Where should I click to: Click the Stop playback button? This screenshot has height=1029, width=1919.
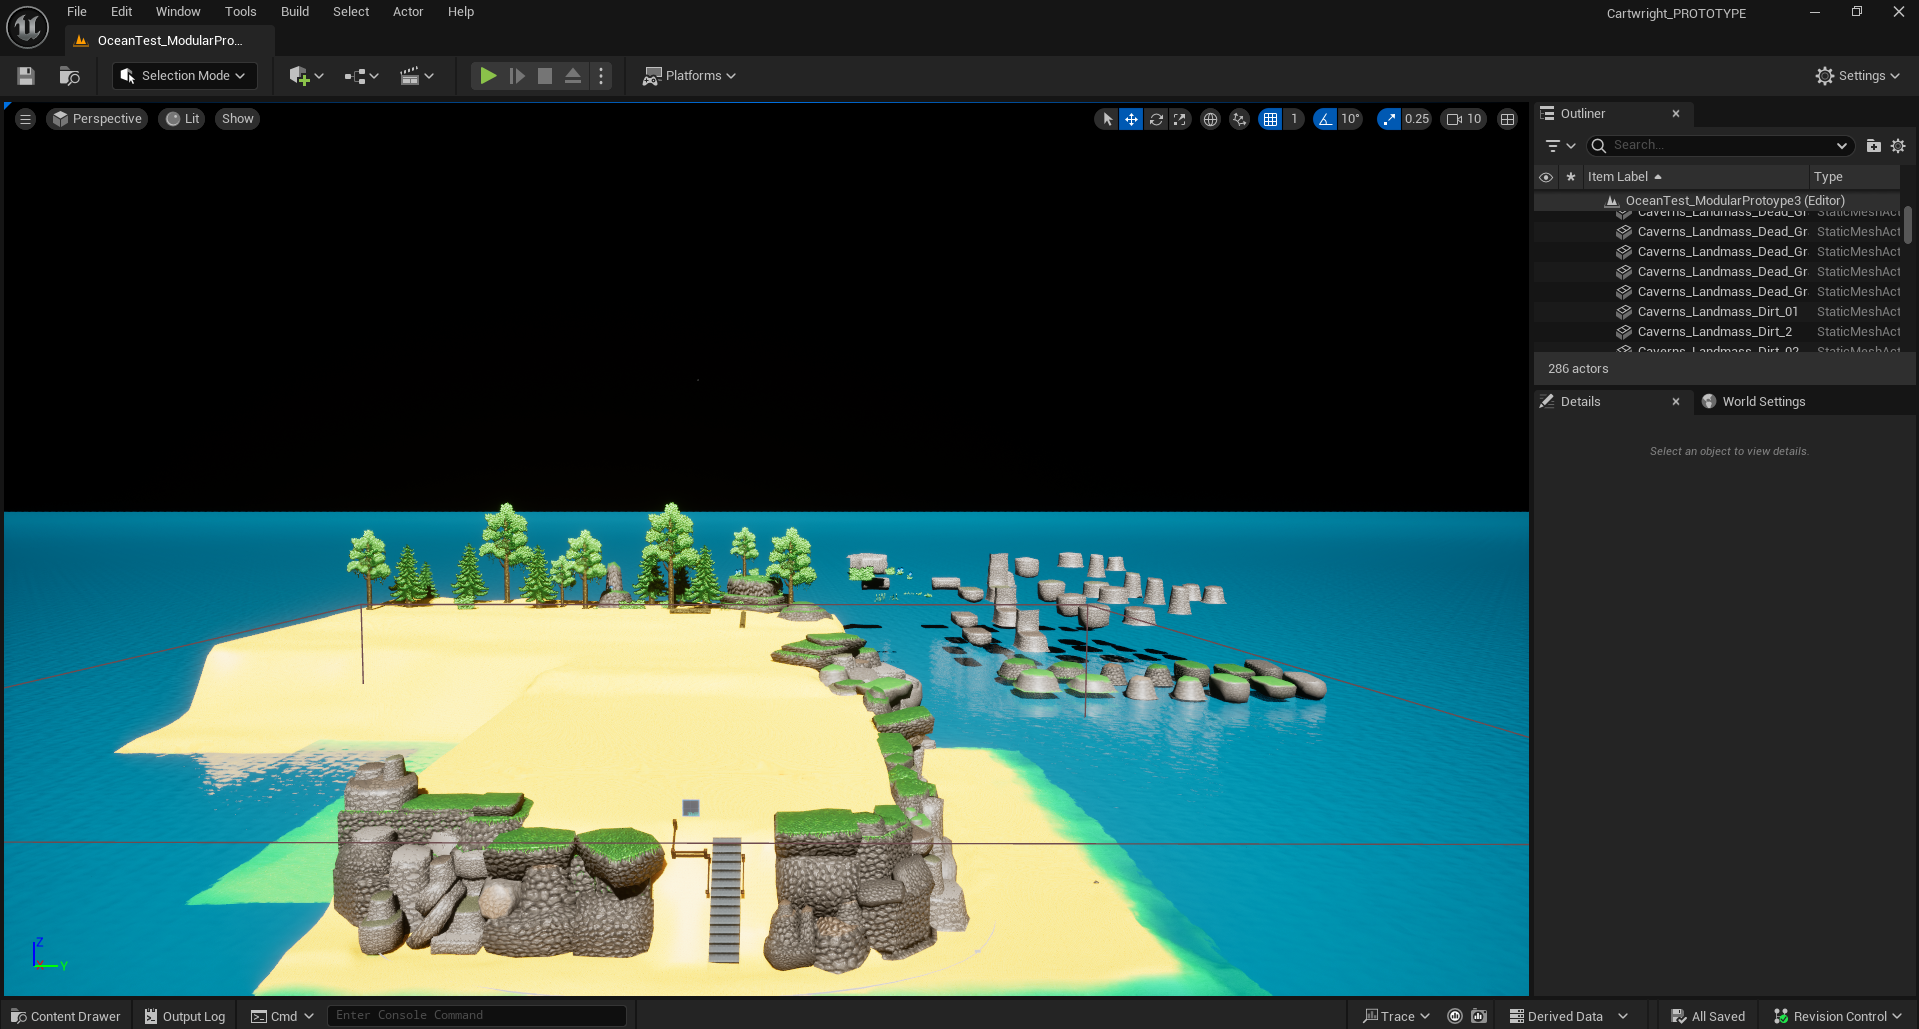(545, 76)
